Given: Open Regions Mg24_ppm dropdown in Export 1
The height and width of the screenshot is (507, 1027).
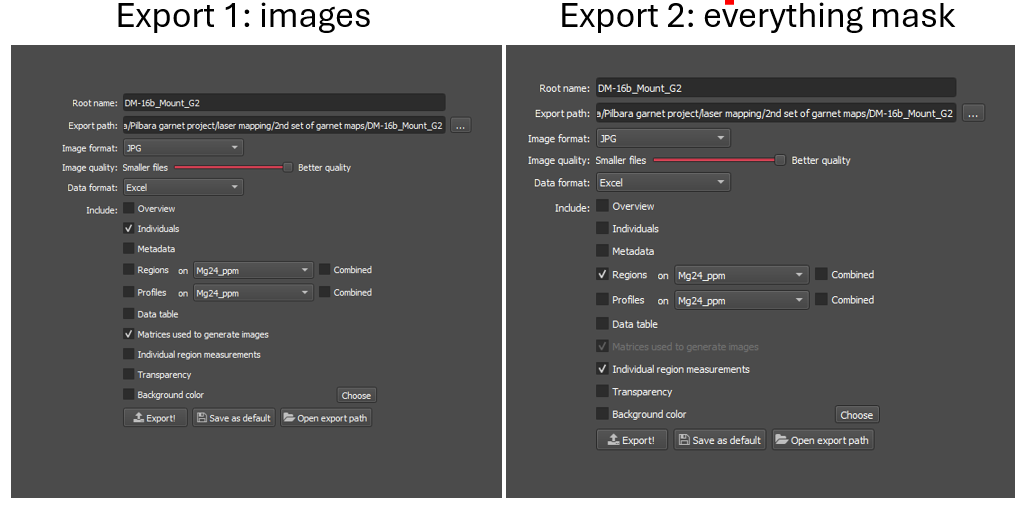Looking at the screenshot, I should click(252, 271).
